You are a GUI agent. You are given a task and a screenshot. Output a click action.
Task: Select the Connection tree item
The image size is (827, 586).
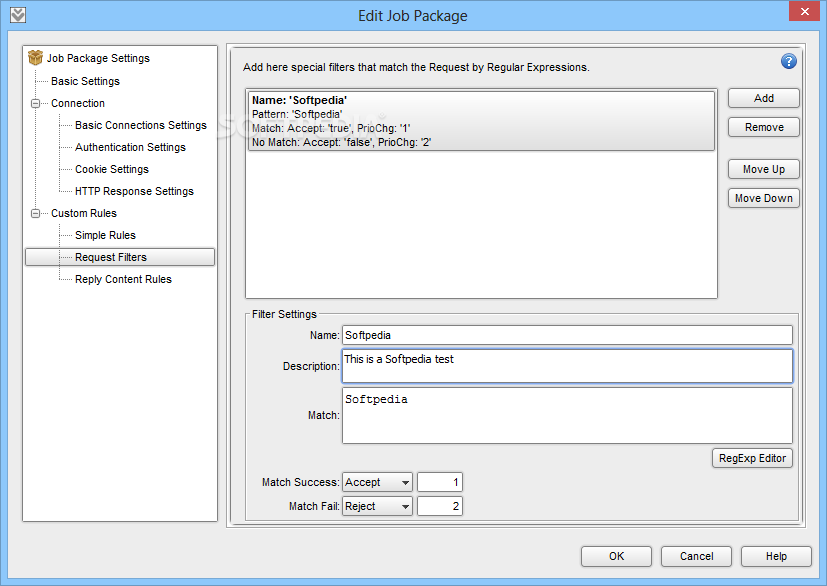(x=78, y=103)
